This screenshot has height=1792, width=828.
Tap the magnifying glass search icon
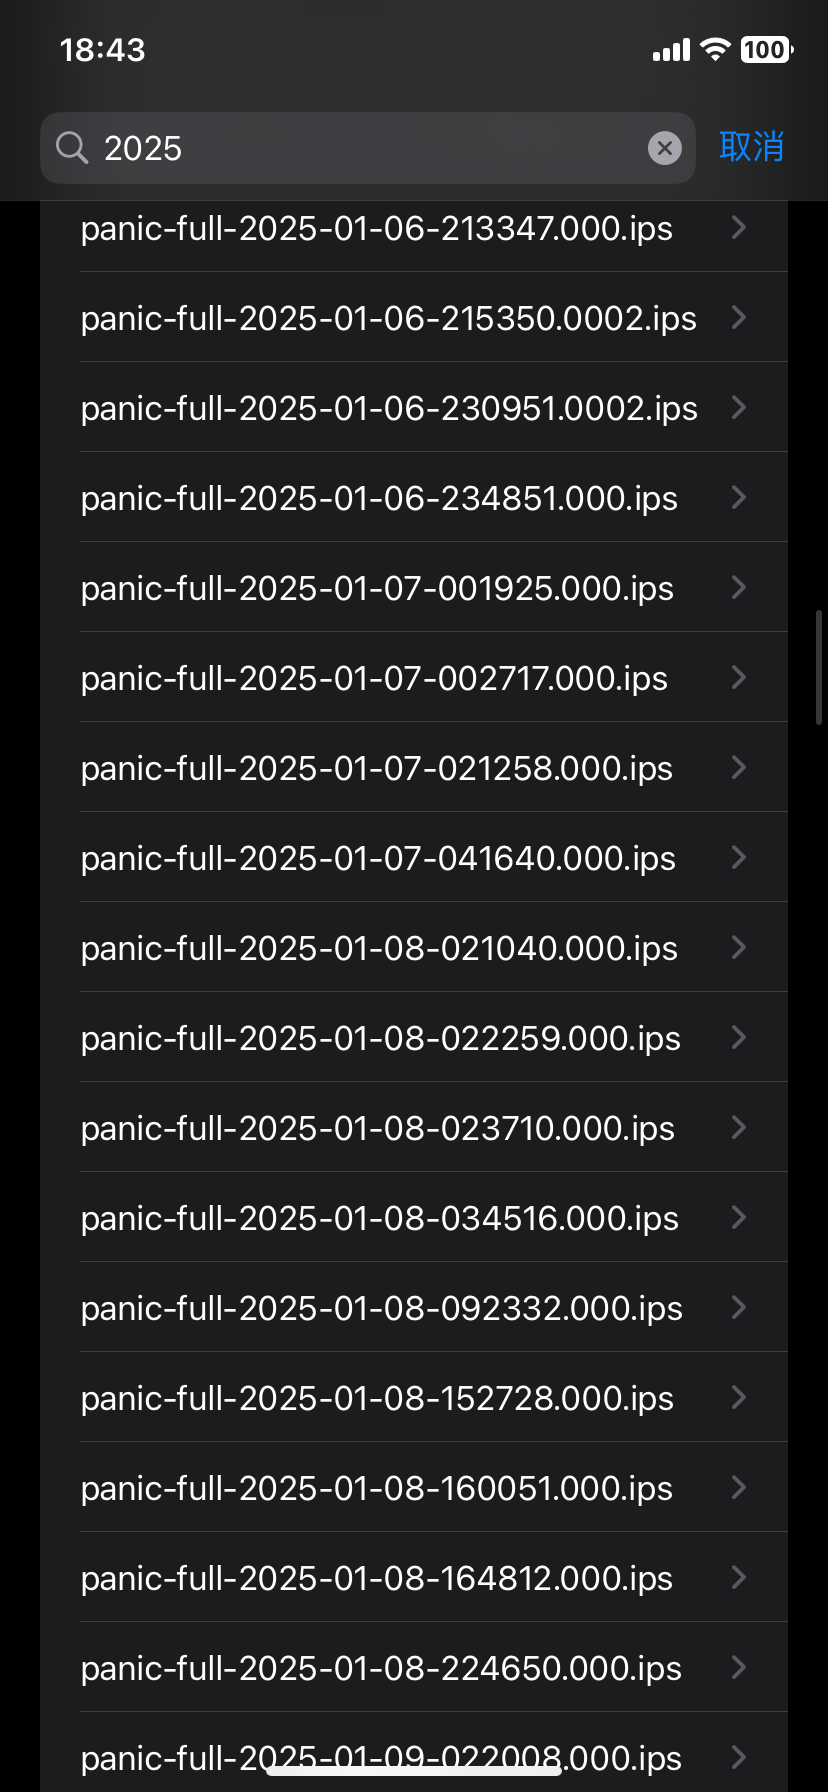72,148
